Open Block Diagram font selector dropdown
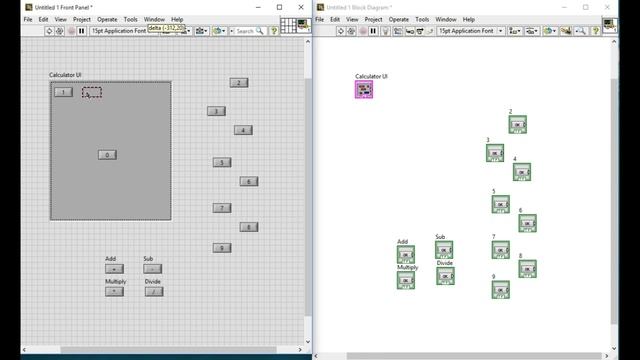 point(471,31)
